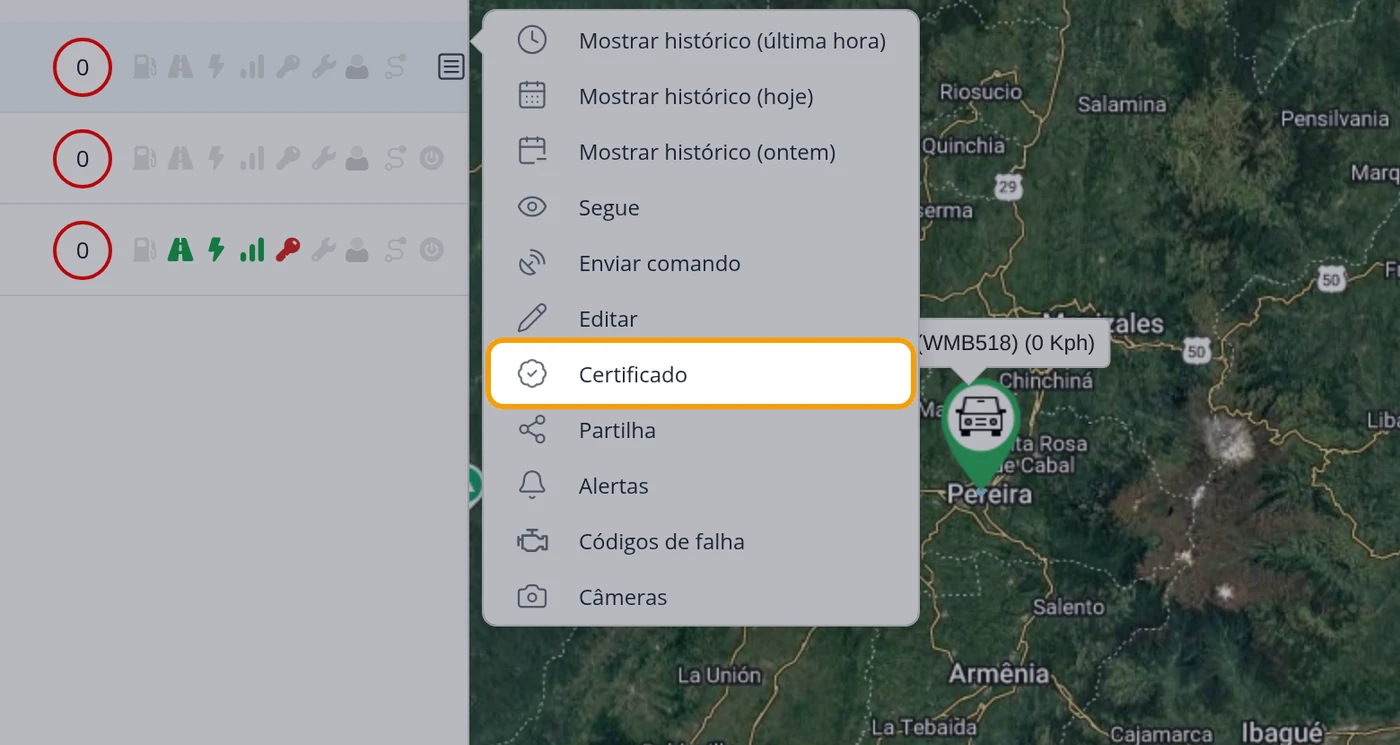Image resolution: width=1400 pixels, height=745 pixels.
Task: Pick Mostrar histórico (ontem) menu entry
Action: click(701, 152)
